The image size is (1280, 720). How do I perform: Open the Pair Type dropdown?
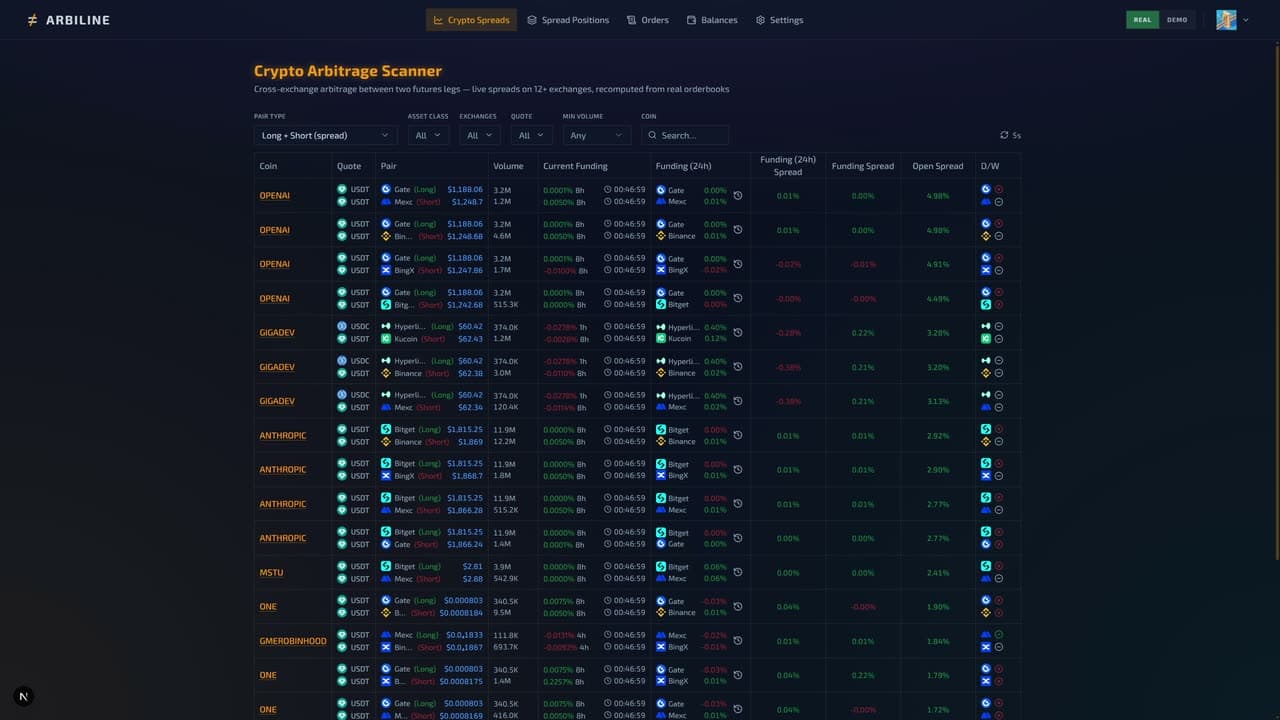[326, 135]
